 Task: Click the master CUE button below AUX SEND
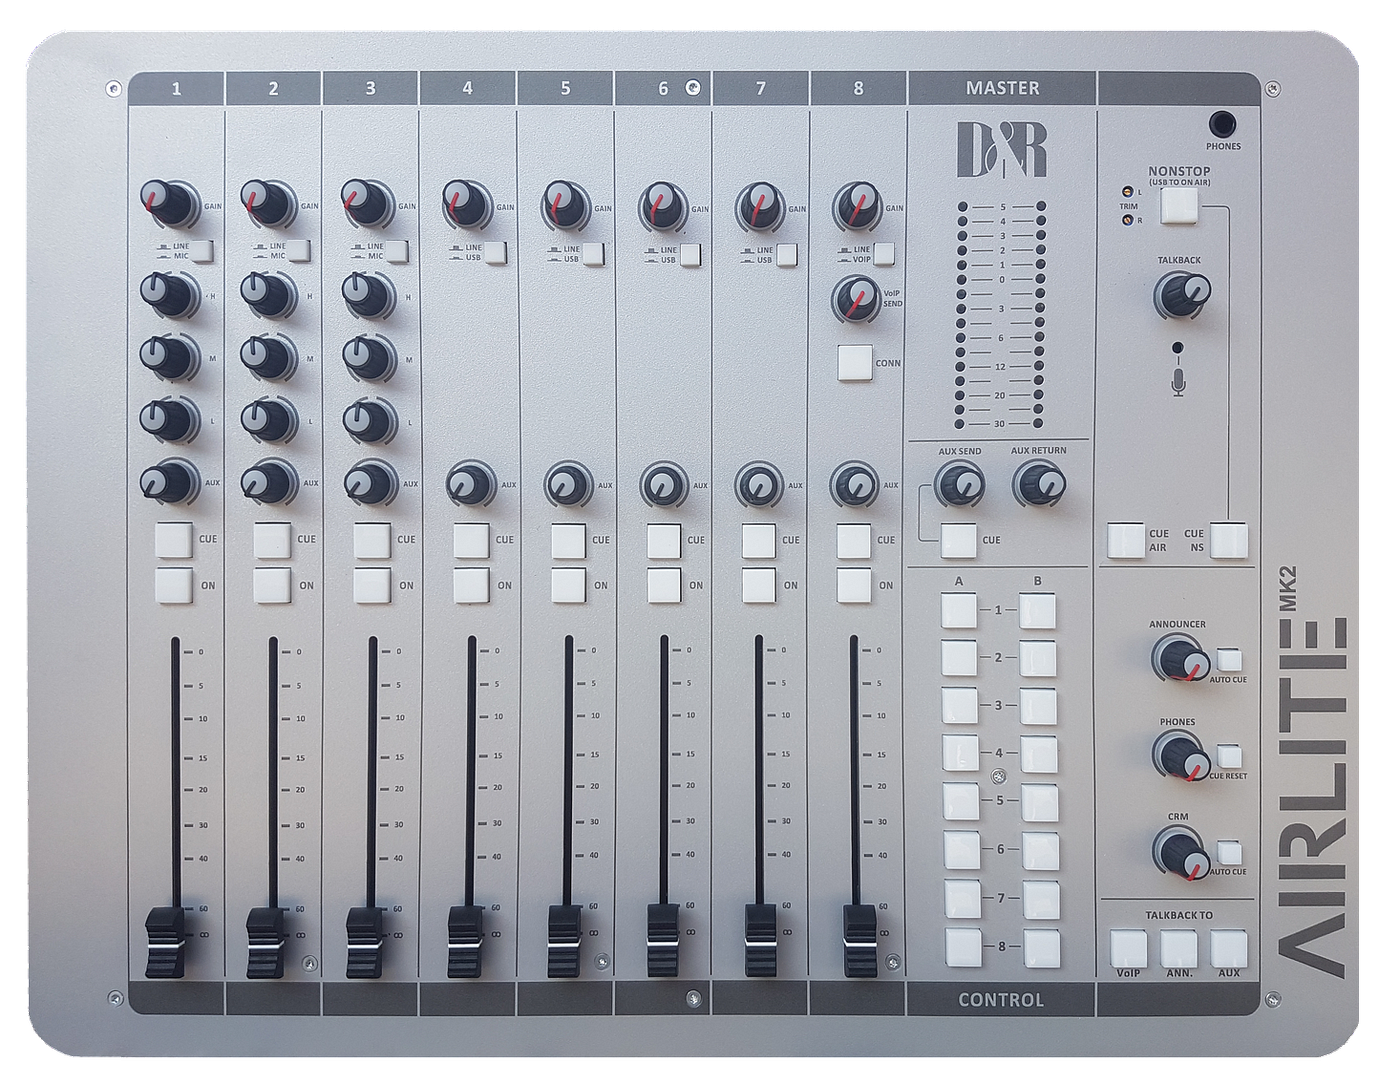click(x=958, y=540)
